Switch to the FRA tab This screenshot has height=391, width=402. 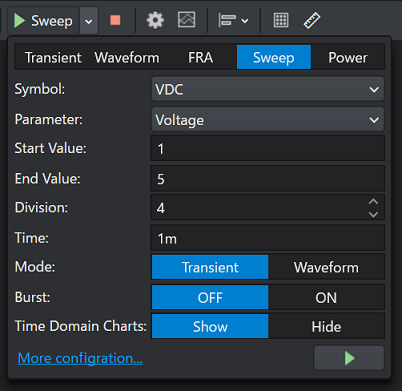point(200,57)
